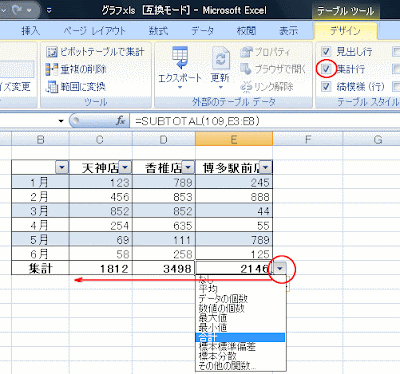Select 標本標準偏差 in the function list
The height and width of the screenshot is (374, 400).
click(240, 347)
